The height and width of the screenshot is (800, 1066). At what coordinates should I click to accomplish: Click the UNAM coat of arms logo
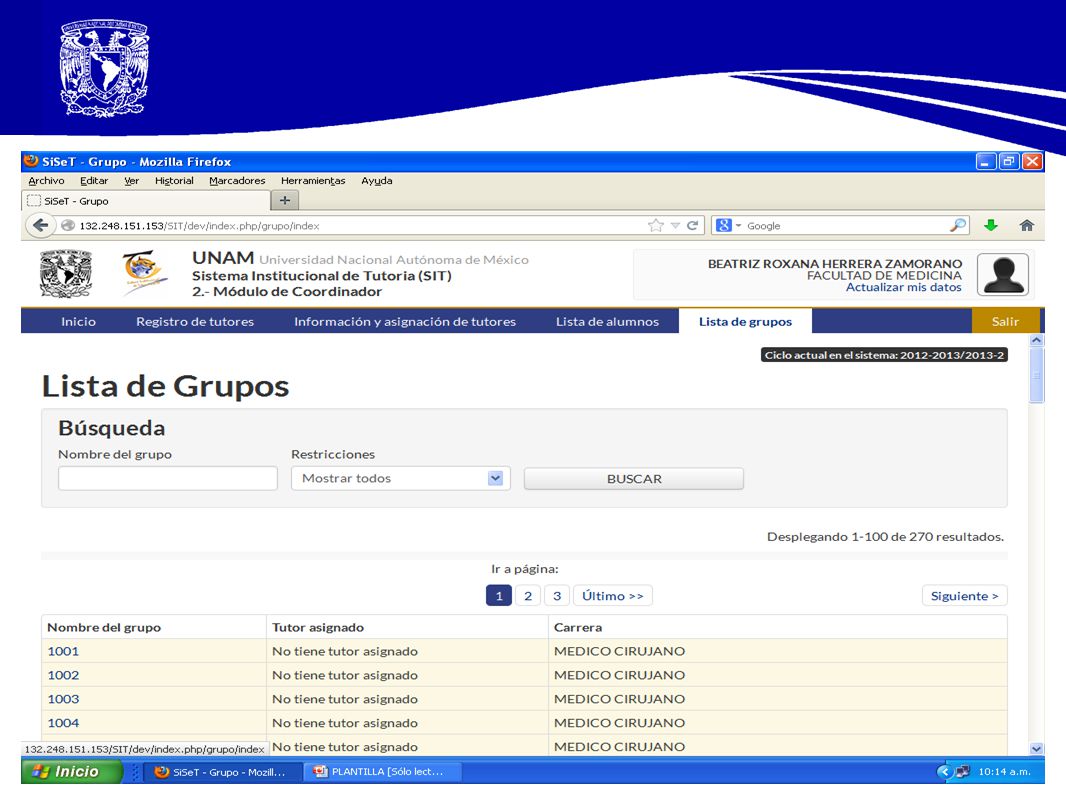tap(66, 274)
